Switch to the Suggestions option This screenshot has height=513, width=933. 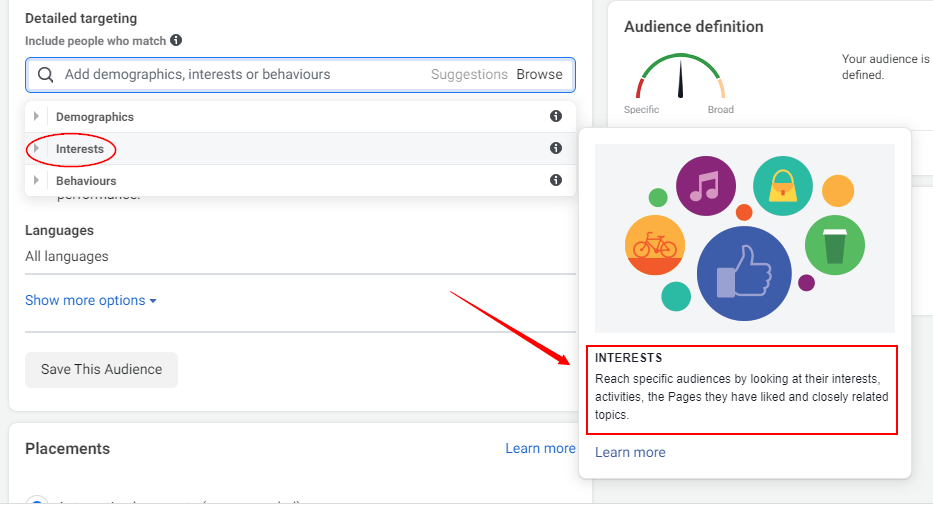(x=469, y=74)
